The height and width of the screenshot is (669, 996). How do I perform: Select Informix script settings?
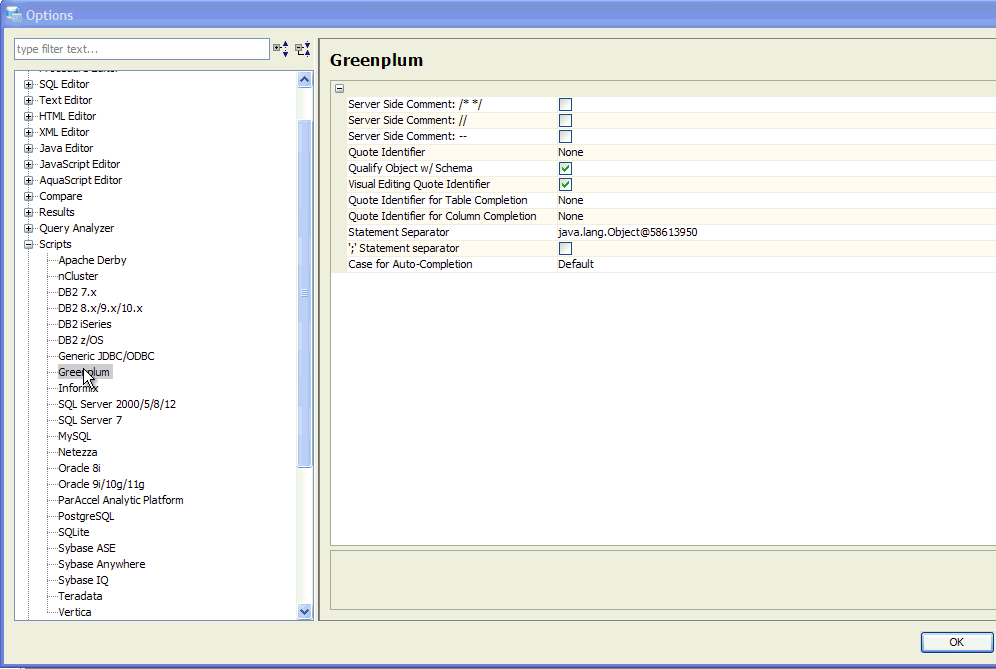(78, 388)
